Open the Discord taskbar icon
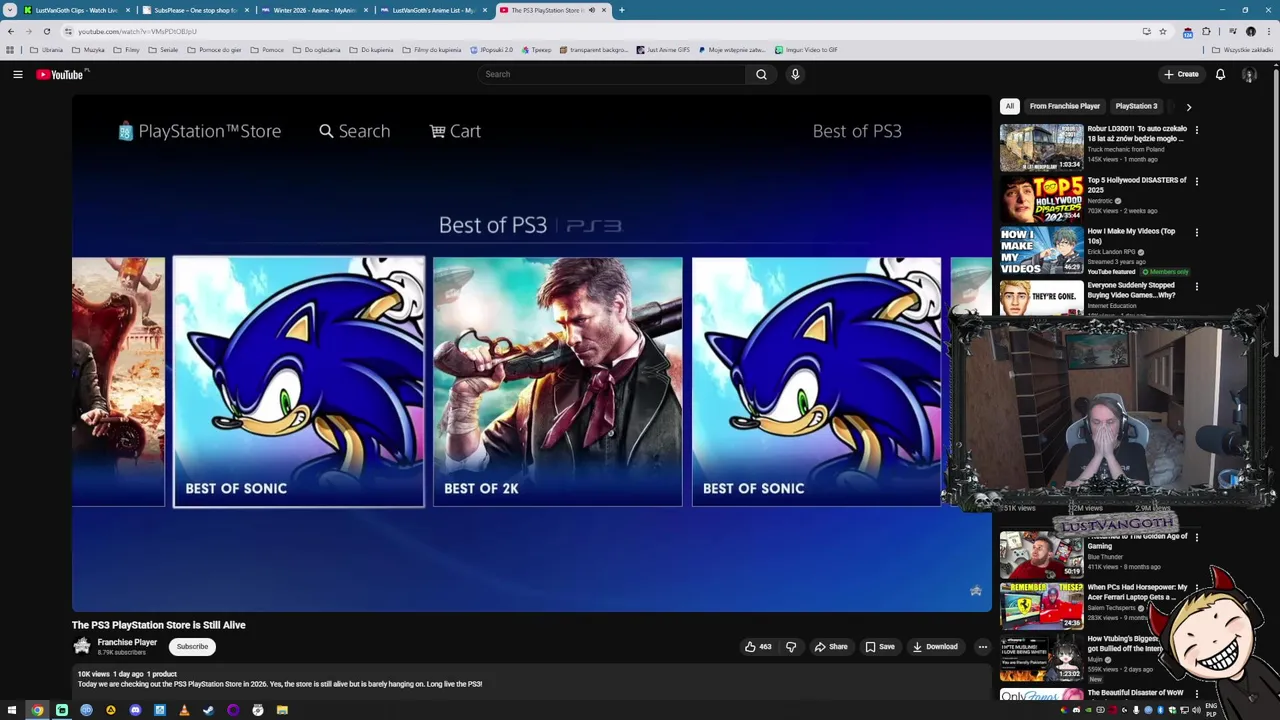 pos(135,710)
